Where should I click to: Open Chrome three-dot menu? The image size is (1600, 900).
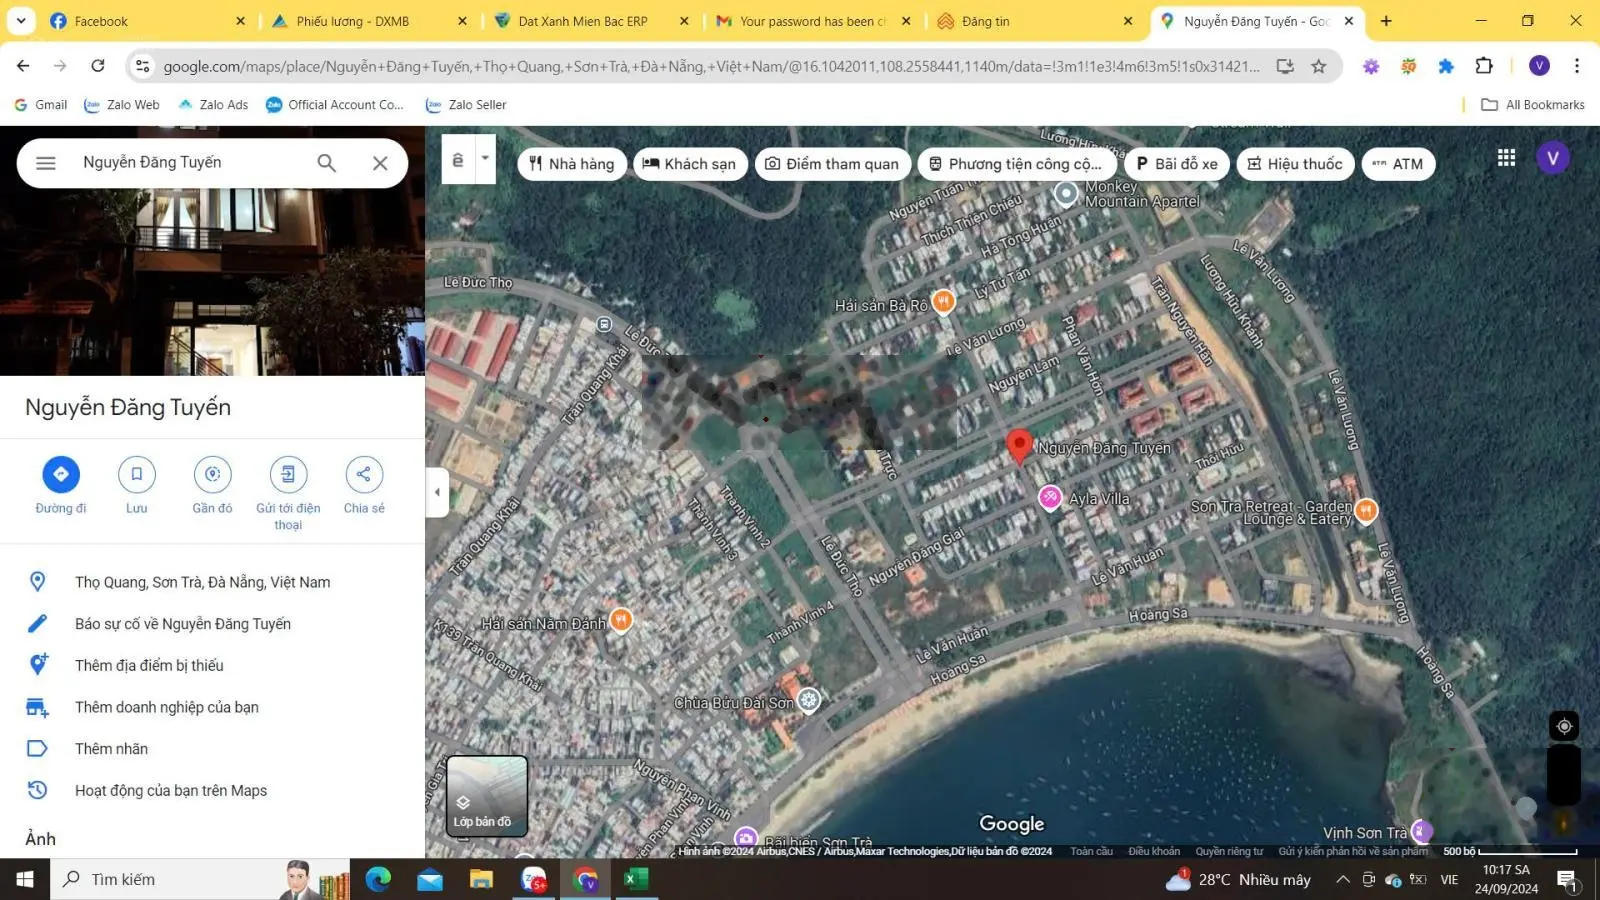point(1577,66)
